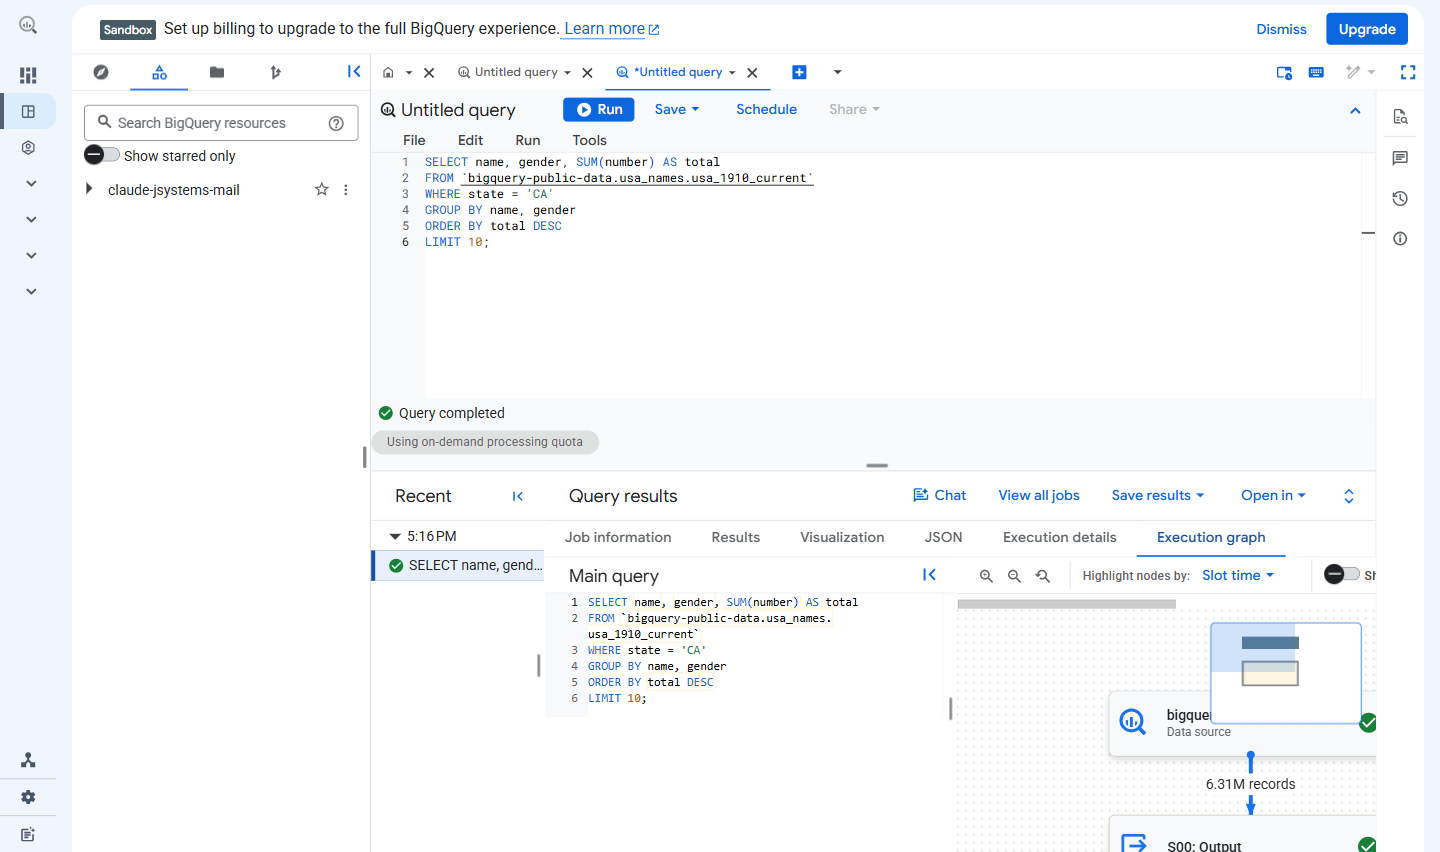1440x852 pixels.
Task: Open the home tab dropdown arrow
Action: point(409,73)
